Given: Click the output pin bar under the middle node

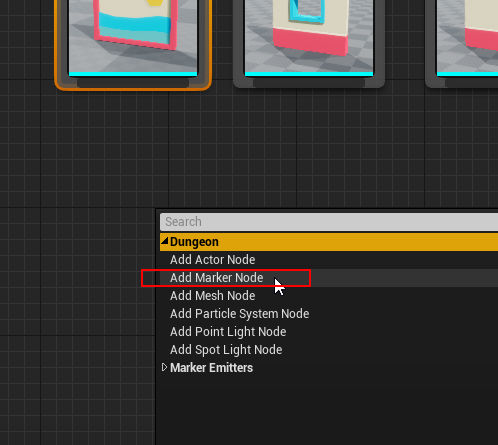Looking at the screenshot, I should pos(309,82).
